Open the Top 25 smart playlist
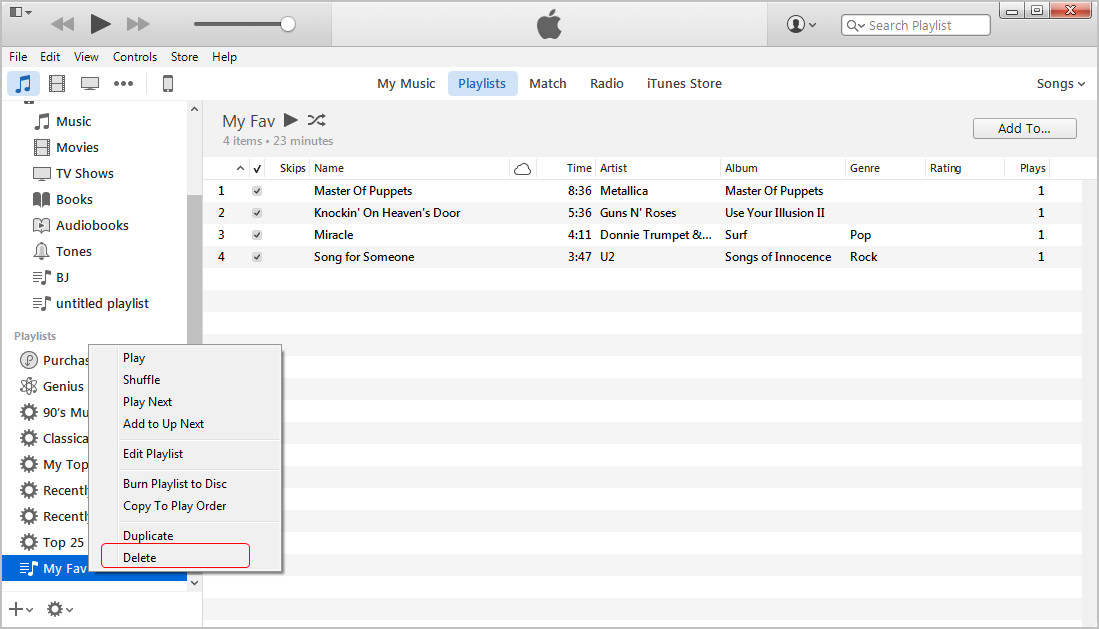The height and width of the screenshot is (629, 1099). click(x=52, y=542)
